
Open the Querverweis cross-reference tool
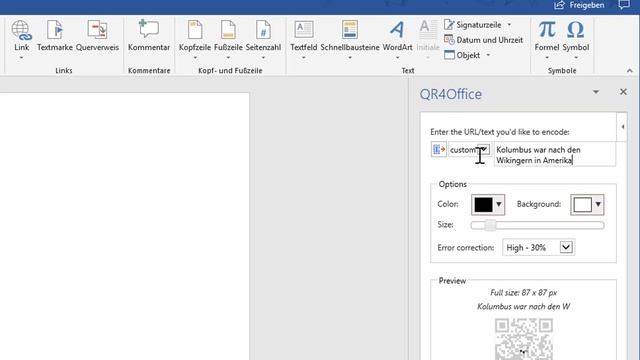tap(97, 37)
